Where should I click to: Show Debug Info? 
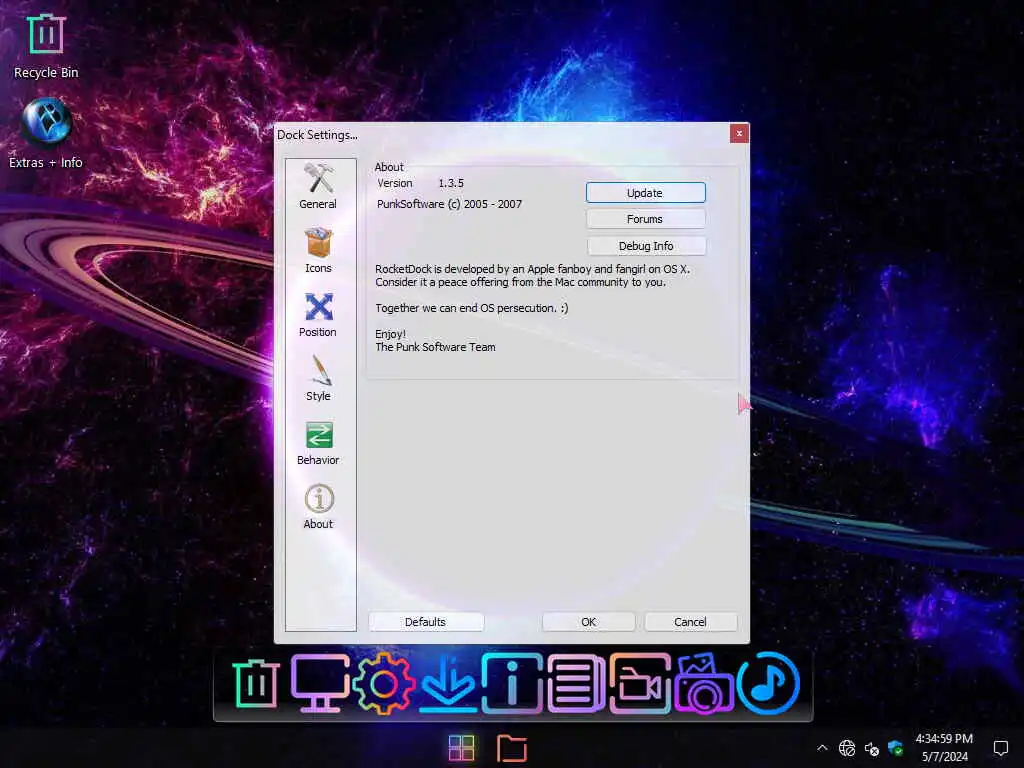(x=646, y=246)
